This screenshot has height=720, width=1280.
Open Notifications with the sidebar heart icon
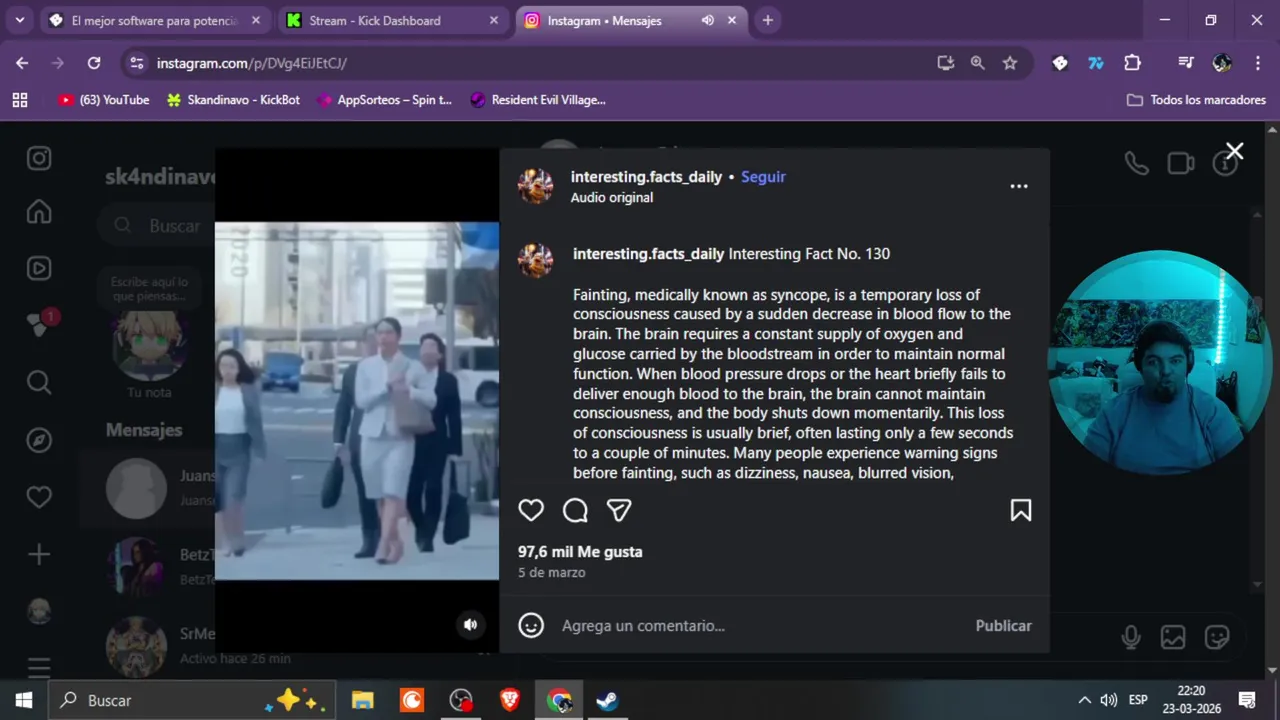coord(39,497)
